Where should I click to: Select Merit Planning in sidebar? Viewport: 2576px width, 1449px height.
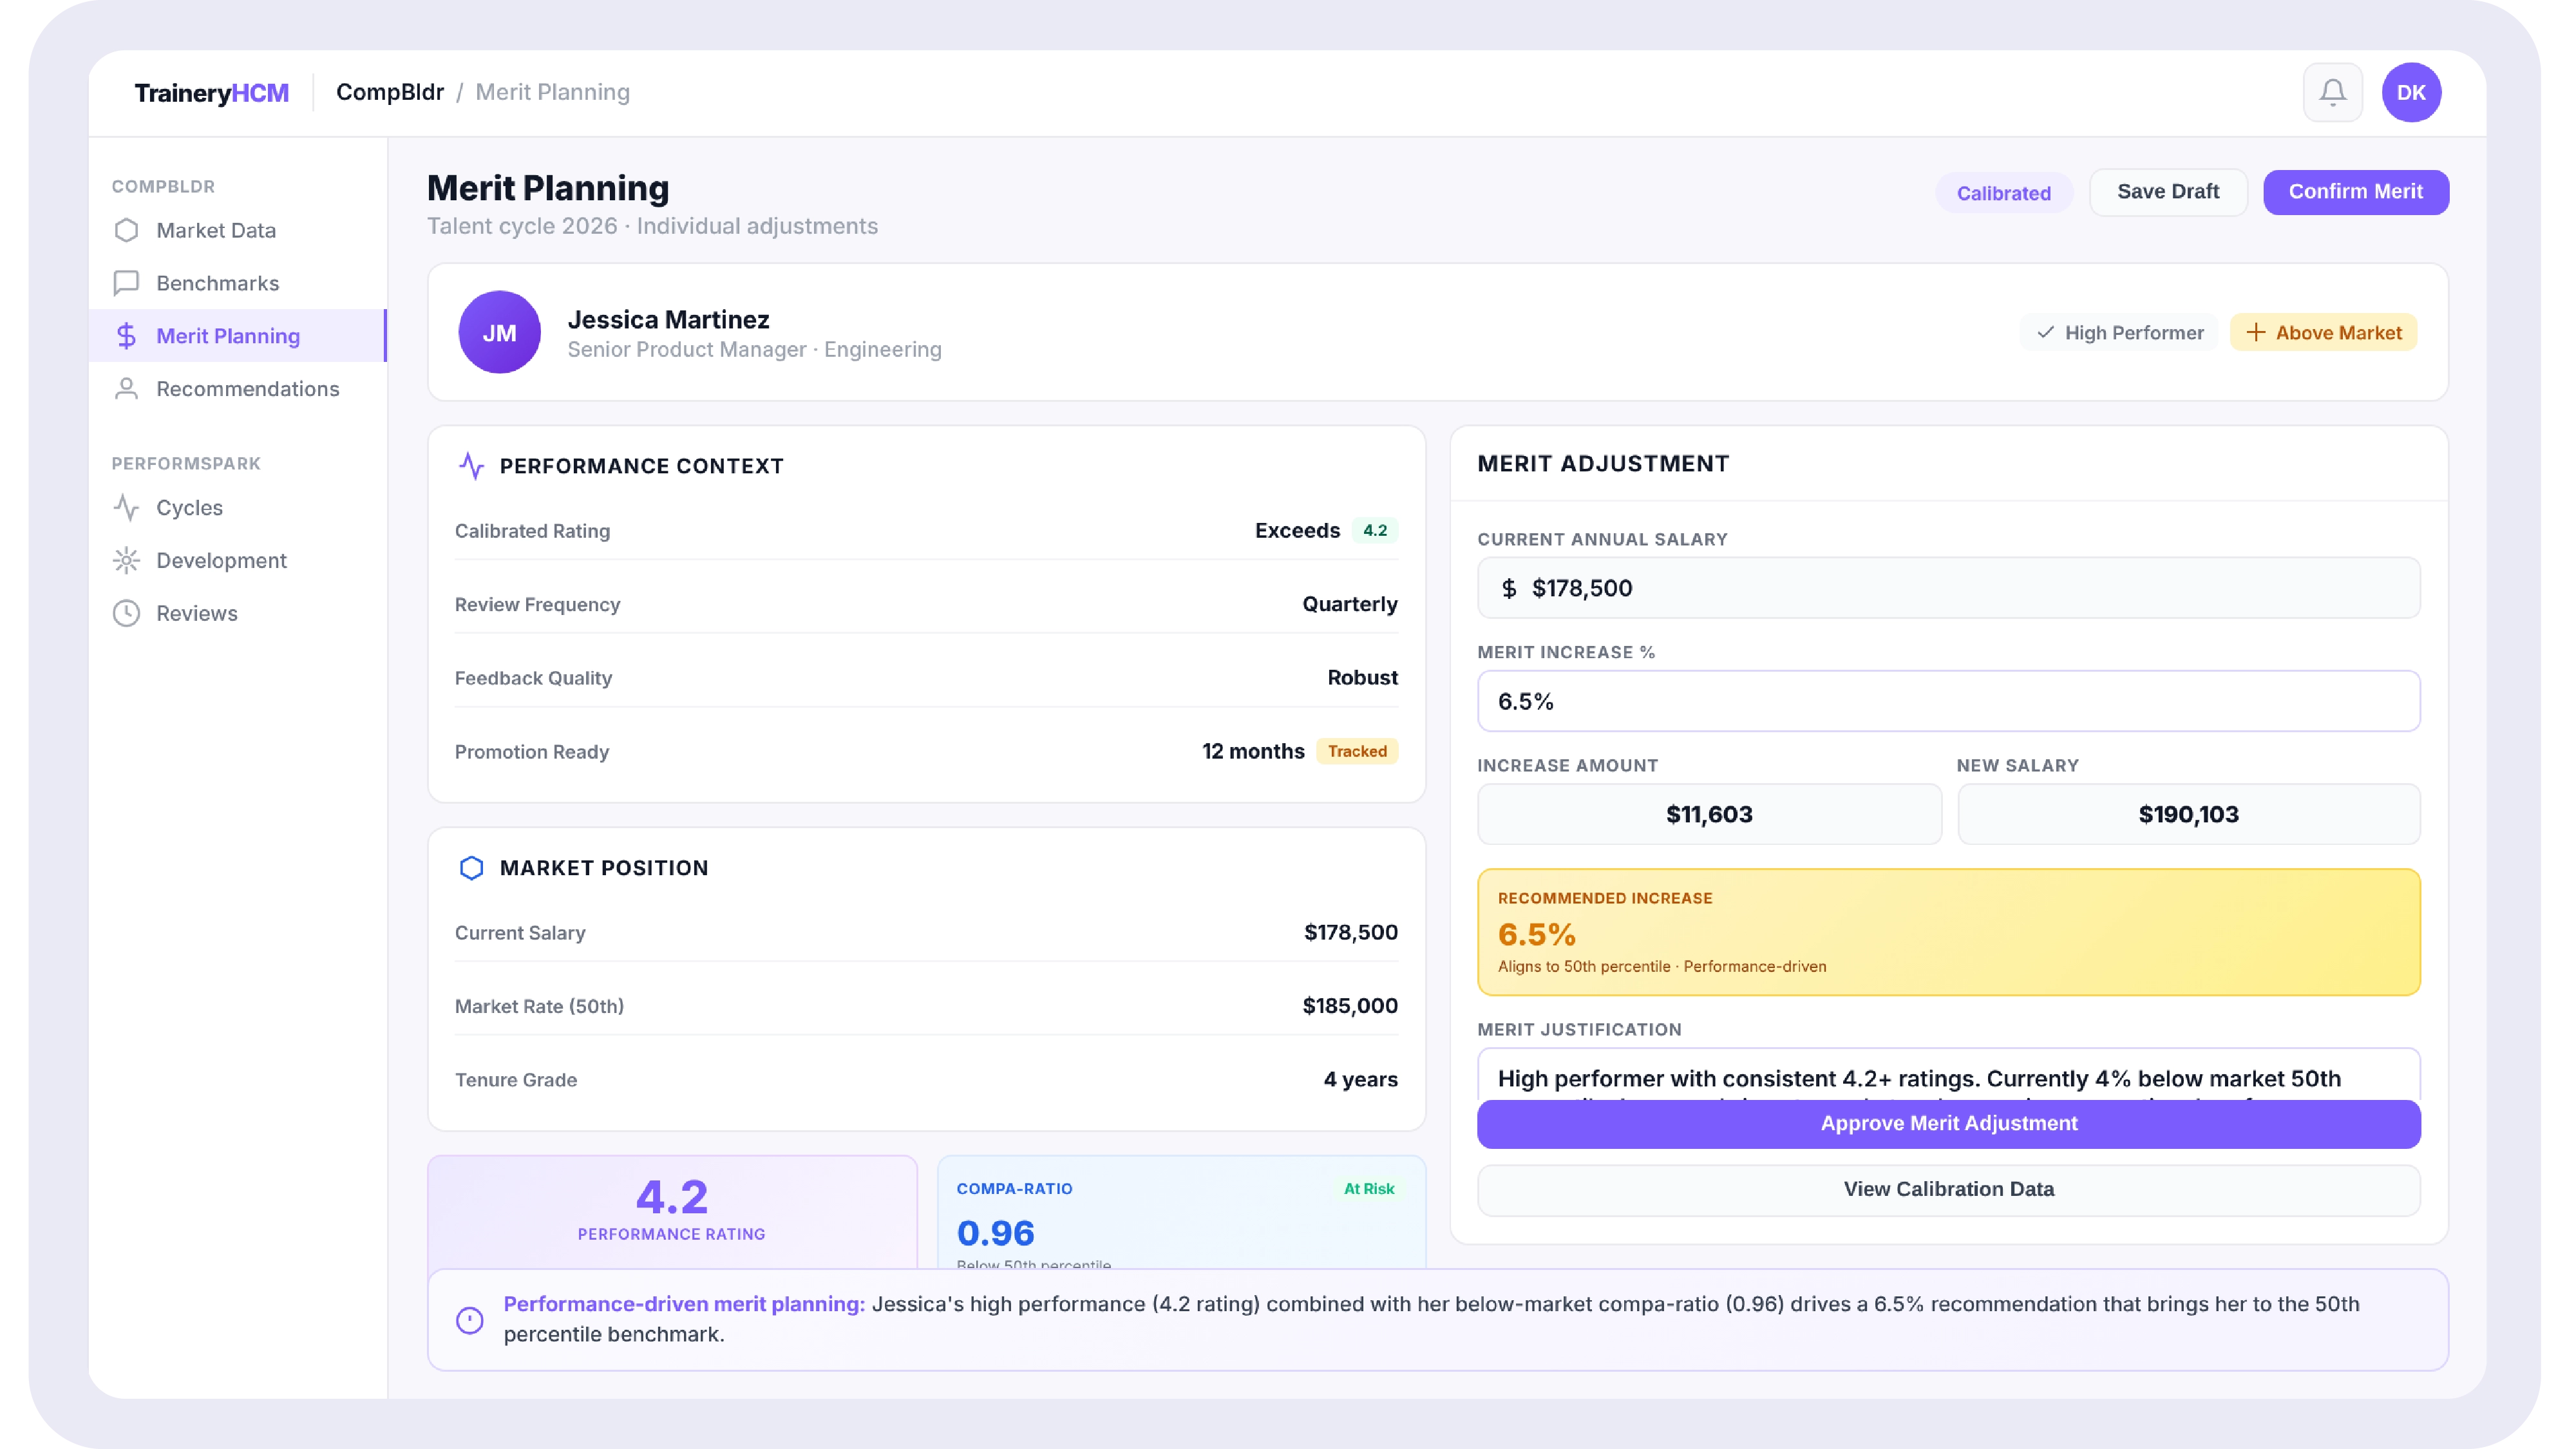[x=237, y=336]
